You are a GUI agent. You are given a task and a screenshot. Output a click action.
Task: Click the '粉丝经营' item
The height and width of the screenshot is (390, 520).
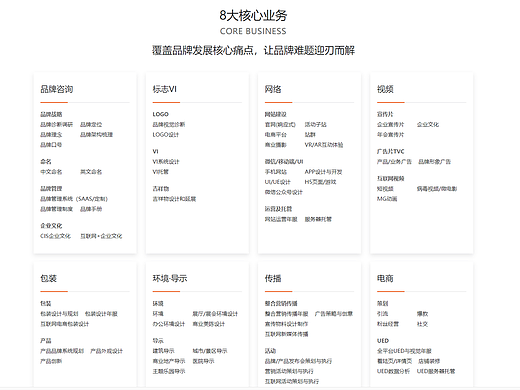pyautogui.click(x=388, y=324)
